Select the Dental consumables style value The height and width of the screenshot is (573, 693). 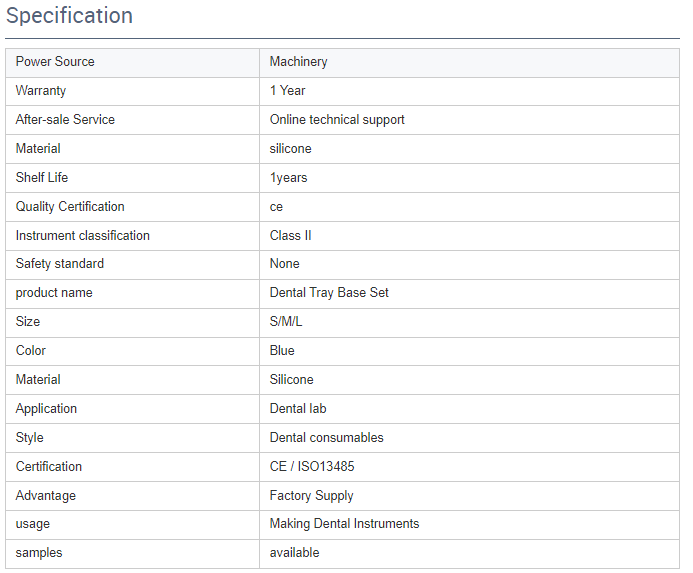pyautogui.click(x=327, y=438)
